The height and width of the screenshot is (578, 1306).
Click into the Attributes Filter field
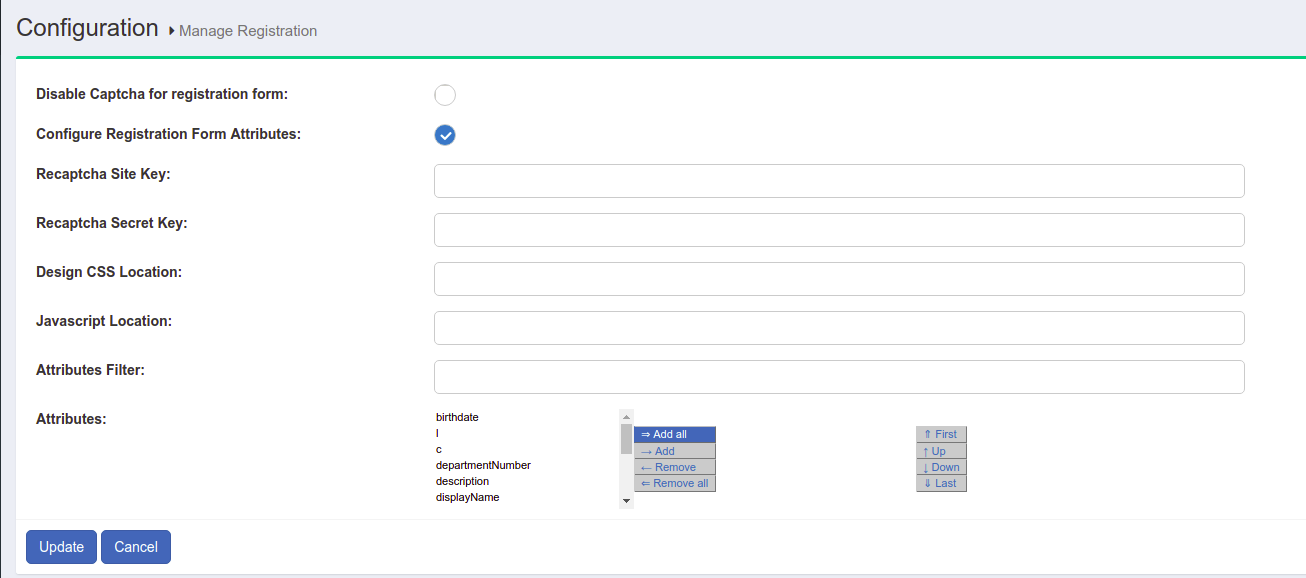pos(838,377)
